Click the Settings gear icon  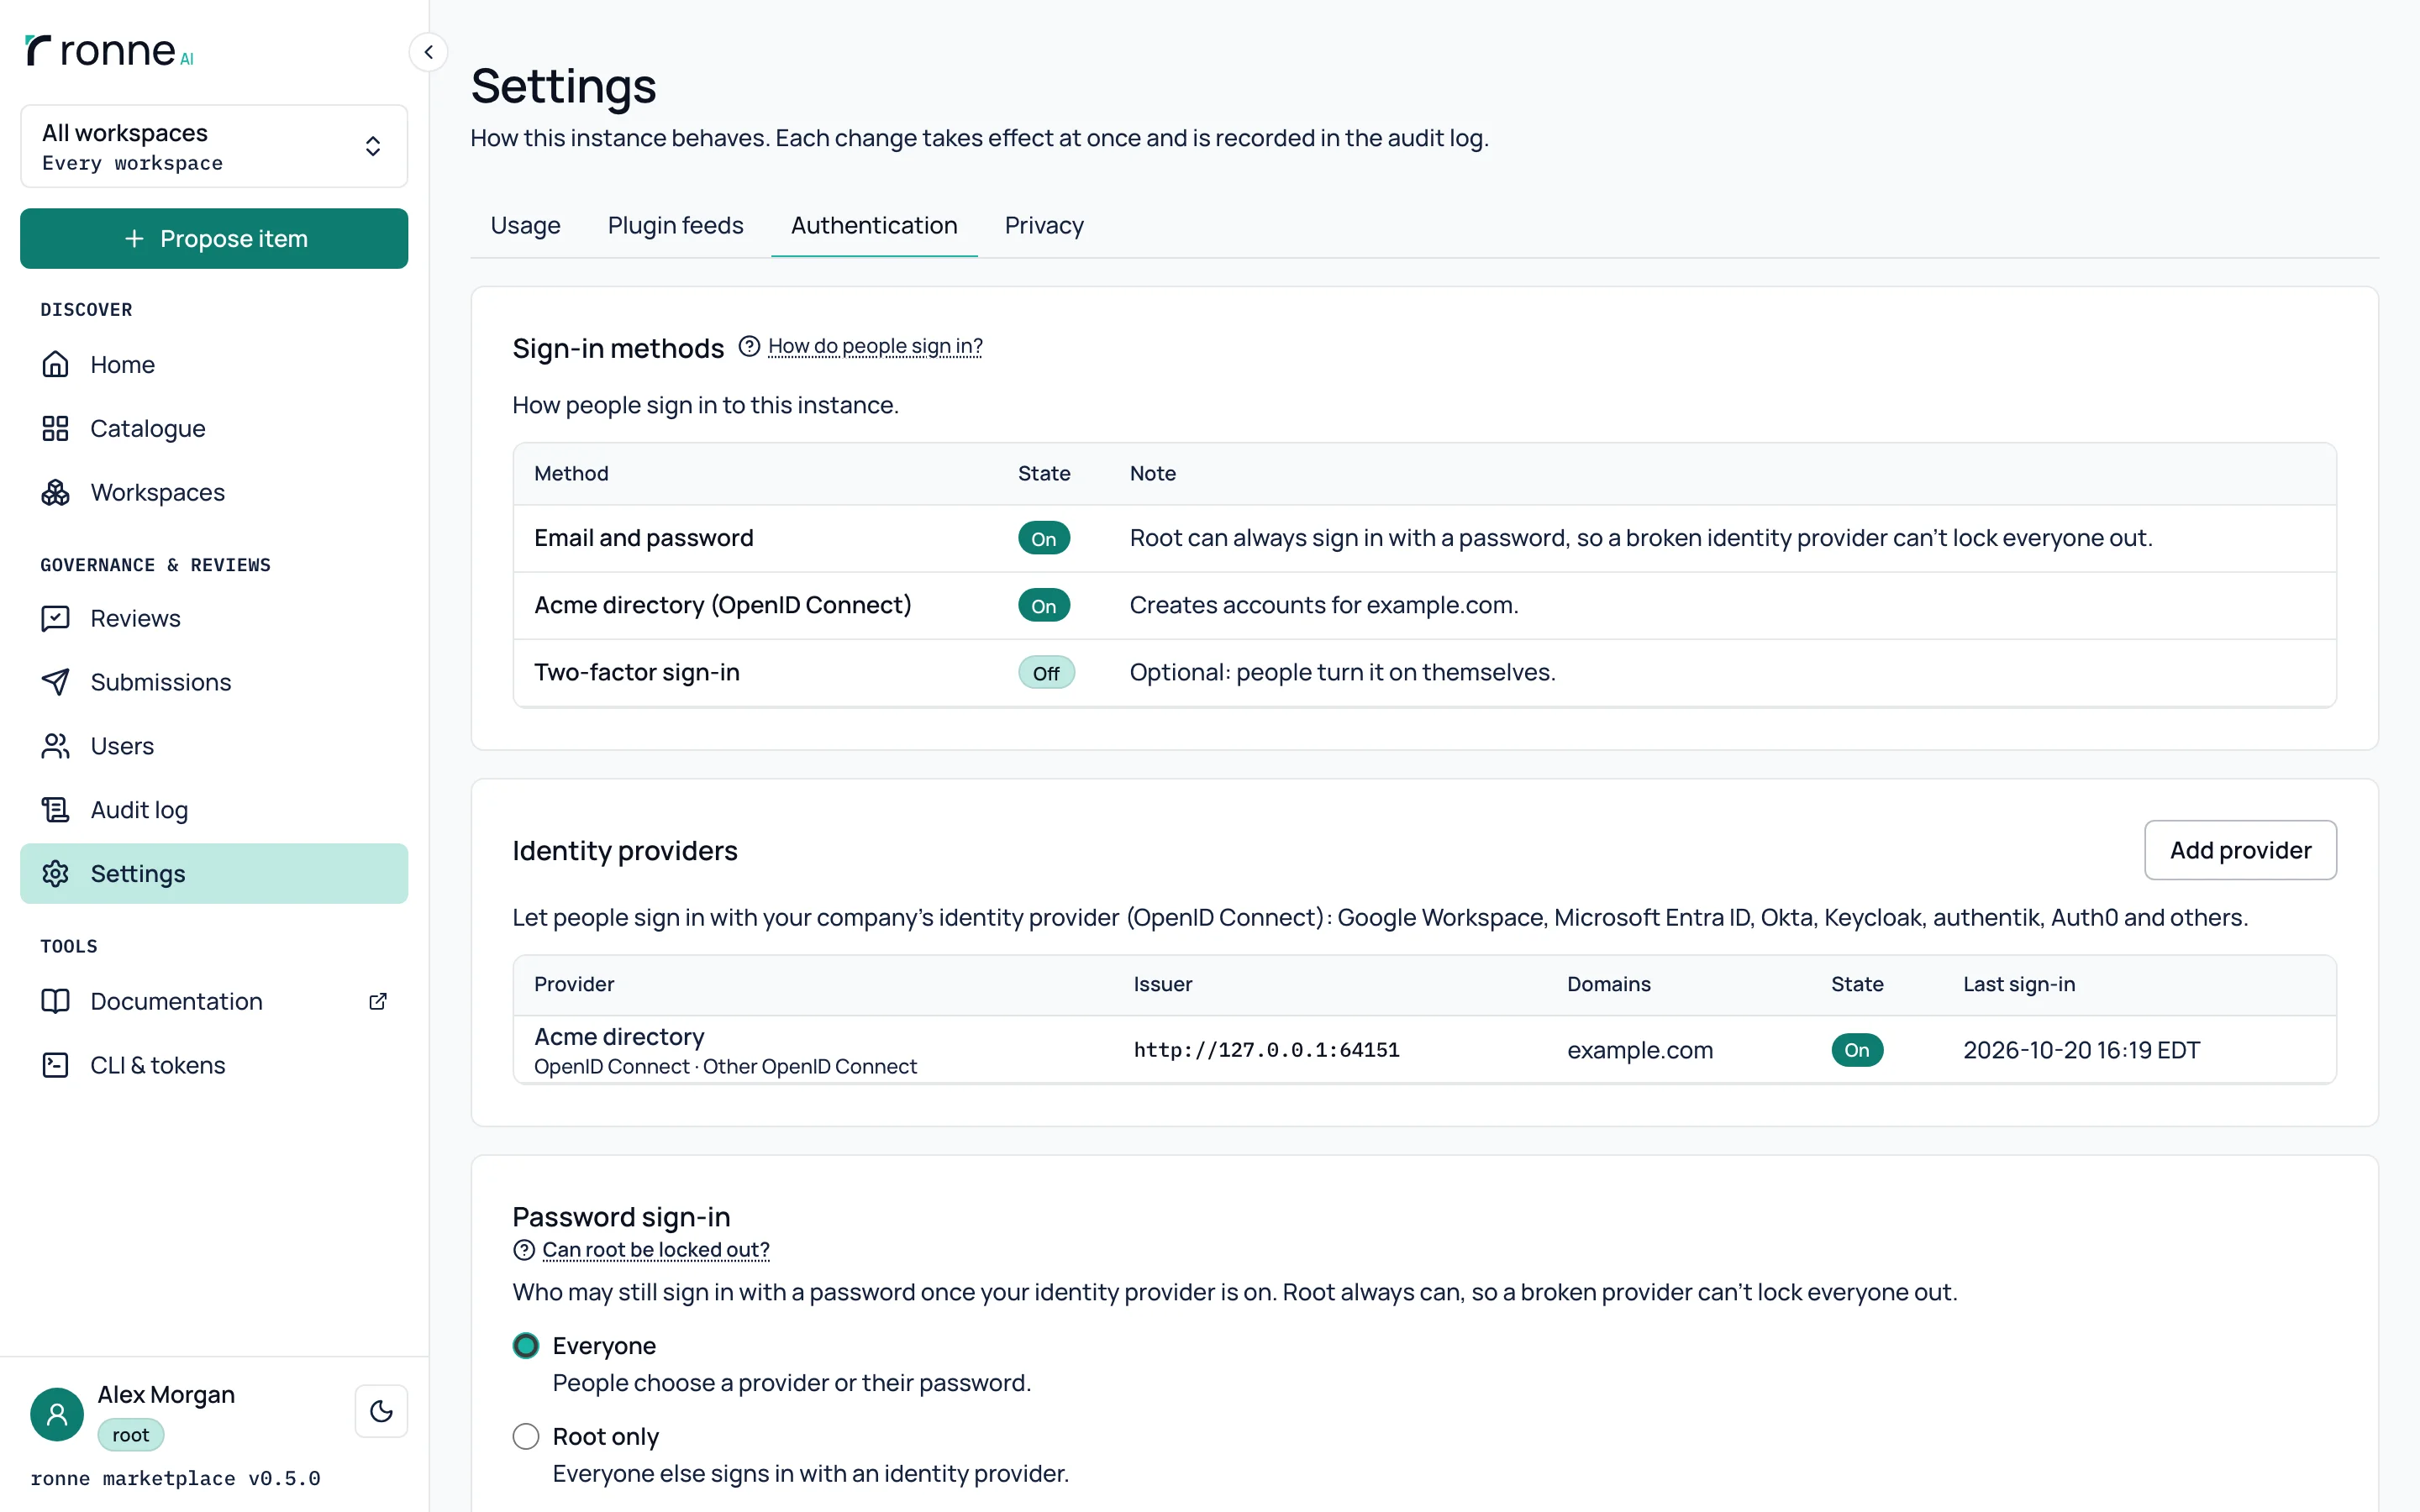(55, 873)
